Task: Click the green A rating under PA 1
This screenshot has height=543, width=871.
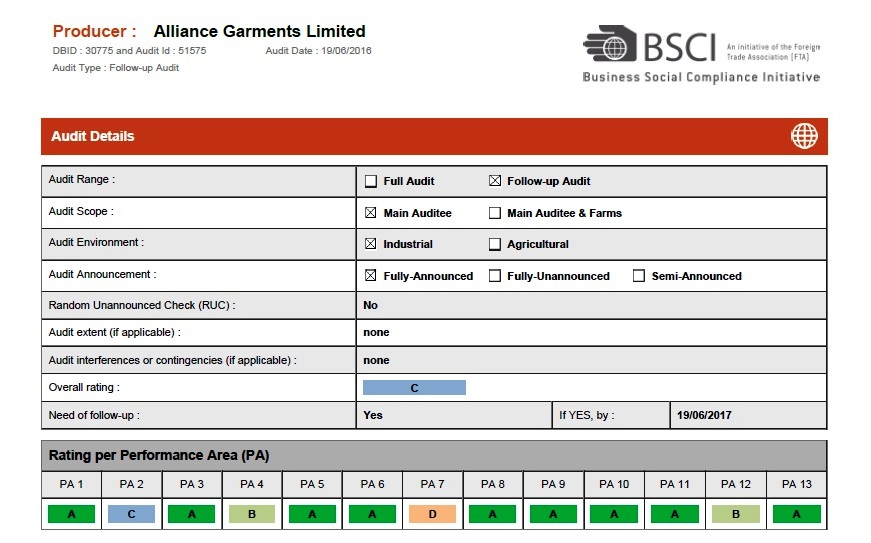Action: (x=71, y=514)
